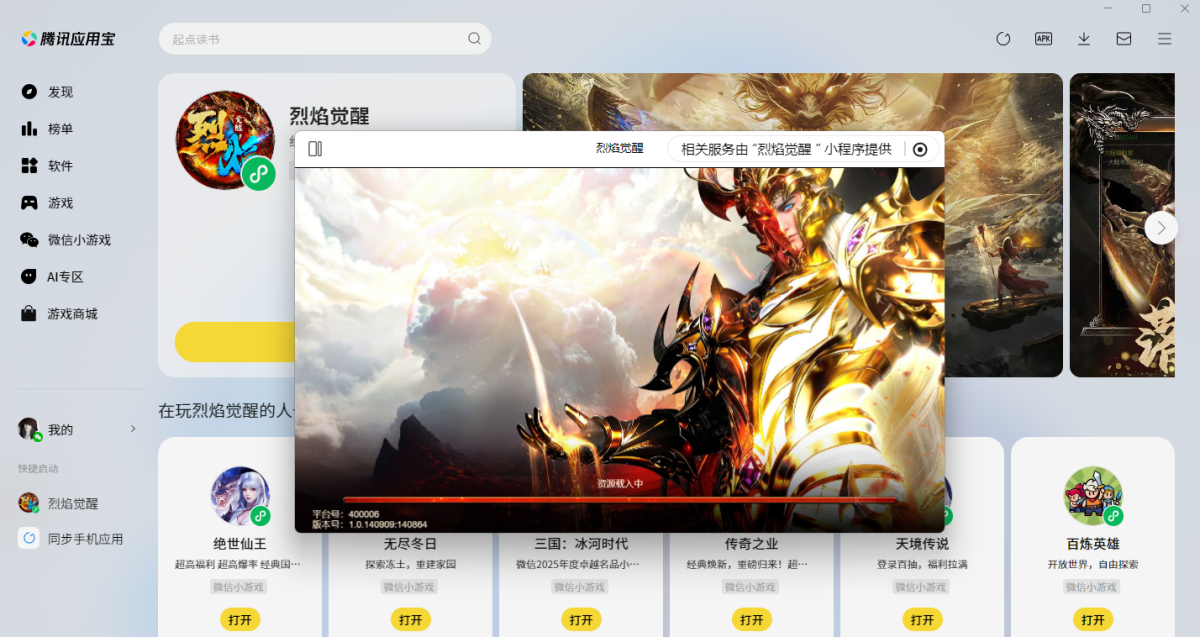The width and height of the screenshot is (1200, 637).
Task: Click the pause indicator in game window titlebar
Action: point(316,147)
